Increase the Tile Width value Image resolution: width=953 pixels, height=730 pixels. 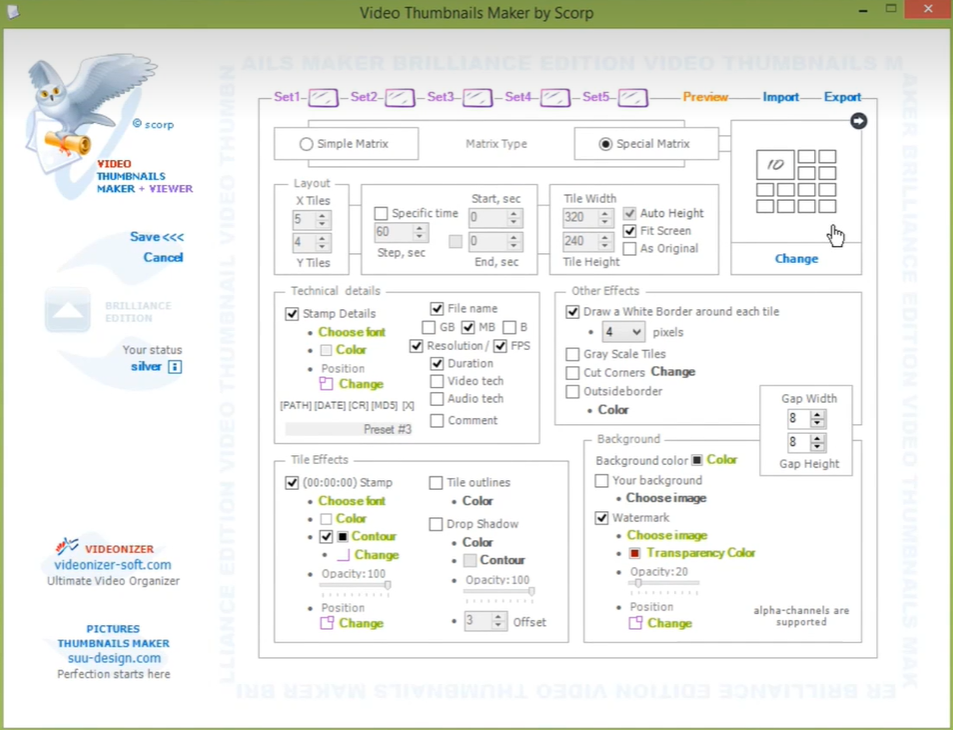pos(605,213)
